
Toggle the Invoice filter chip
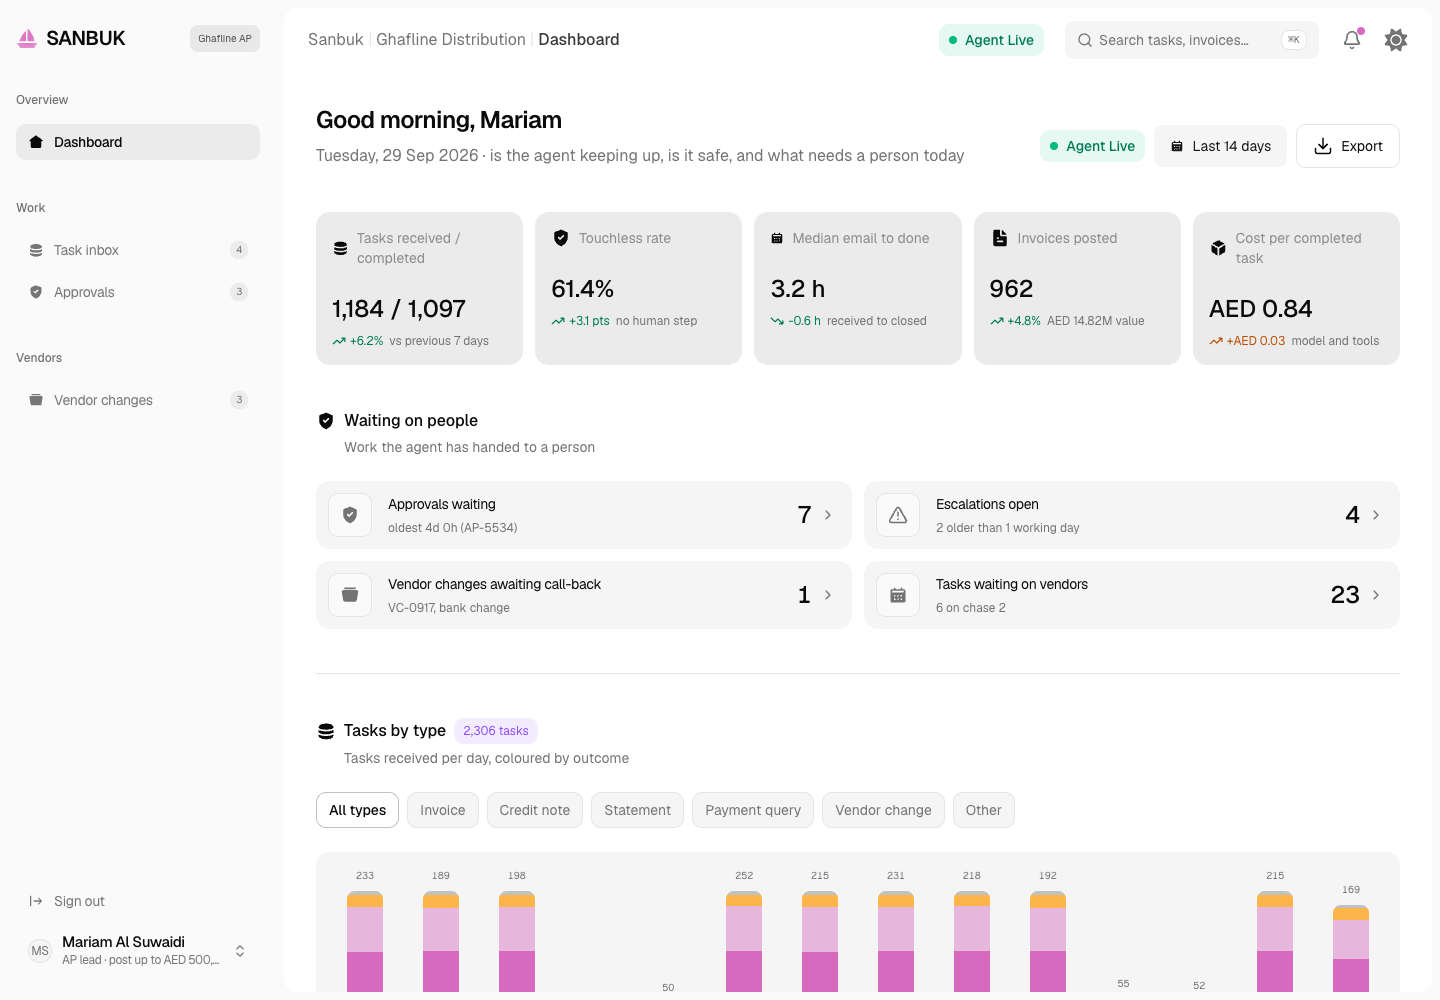click(443, 810)
